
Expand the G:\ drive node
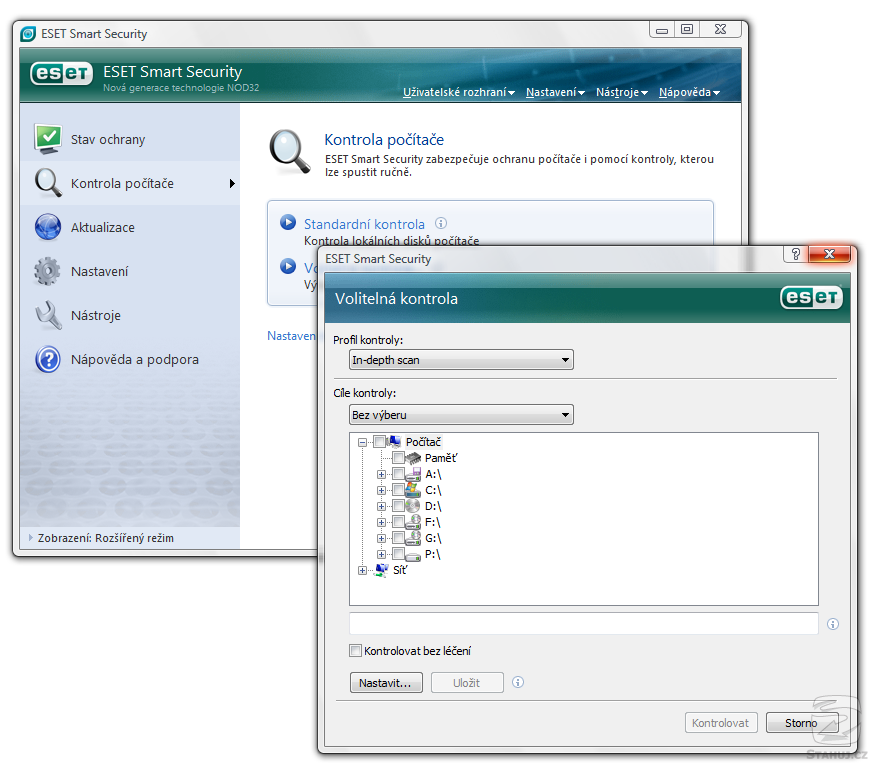coord(381,538)
